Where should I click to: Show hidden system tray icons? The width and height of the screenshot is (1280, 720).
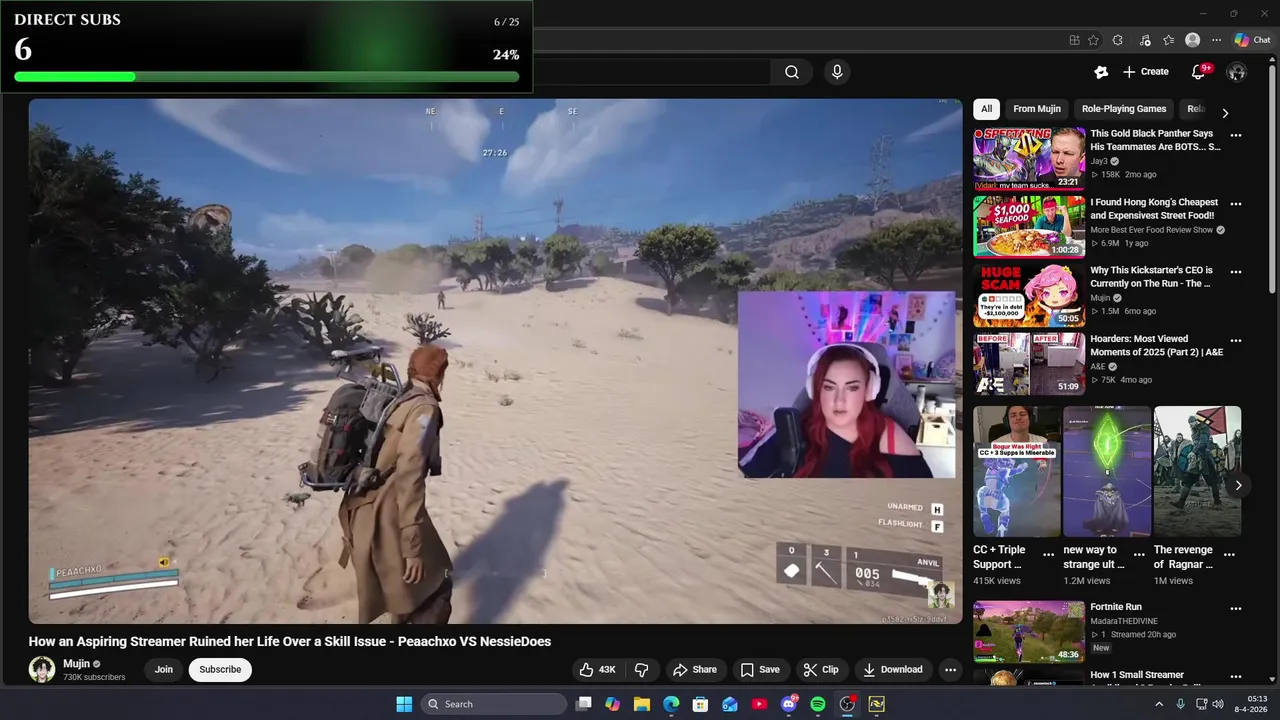(1159, 704)
